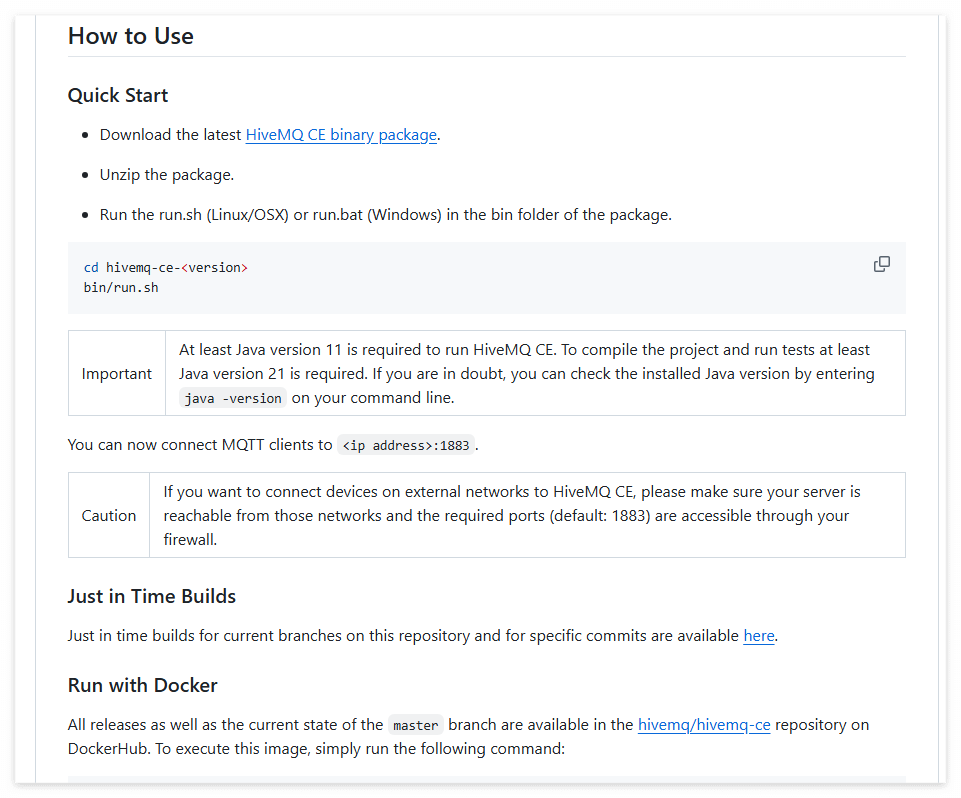
Task: Click the 'bin/run.sh' code line
Action: [x=121, y=287]
